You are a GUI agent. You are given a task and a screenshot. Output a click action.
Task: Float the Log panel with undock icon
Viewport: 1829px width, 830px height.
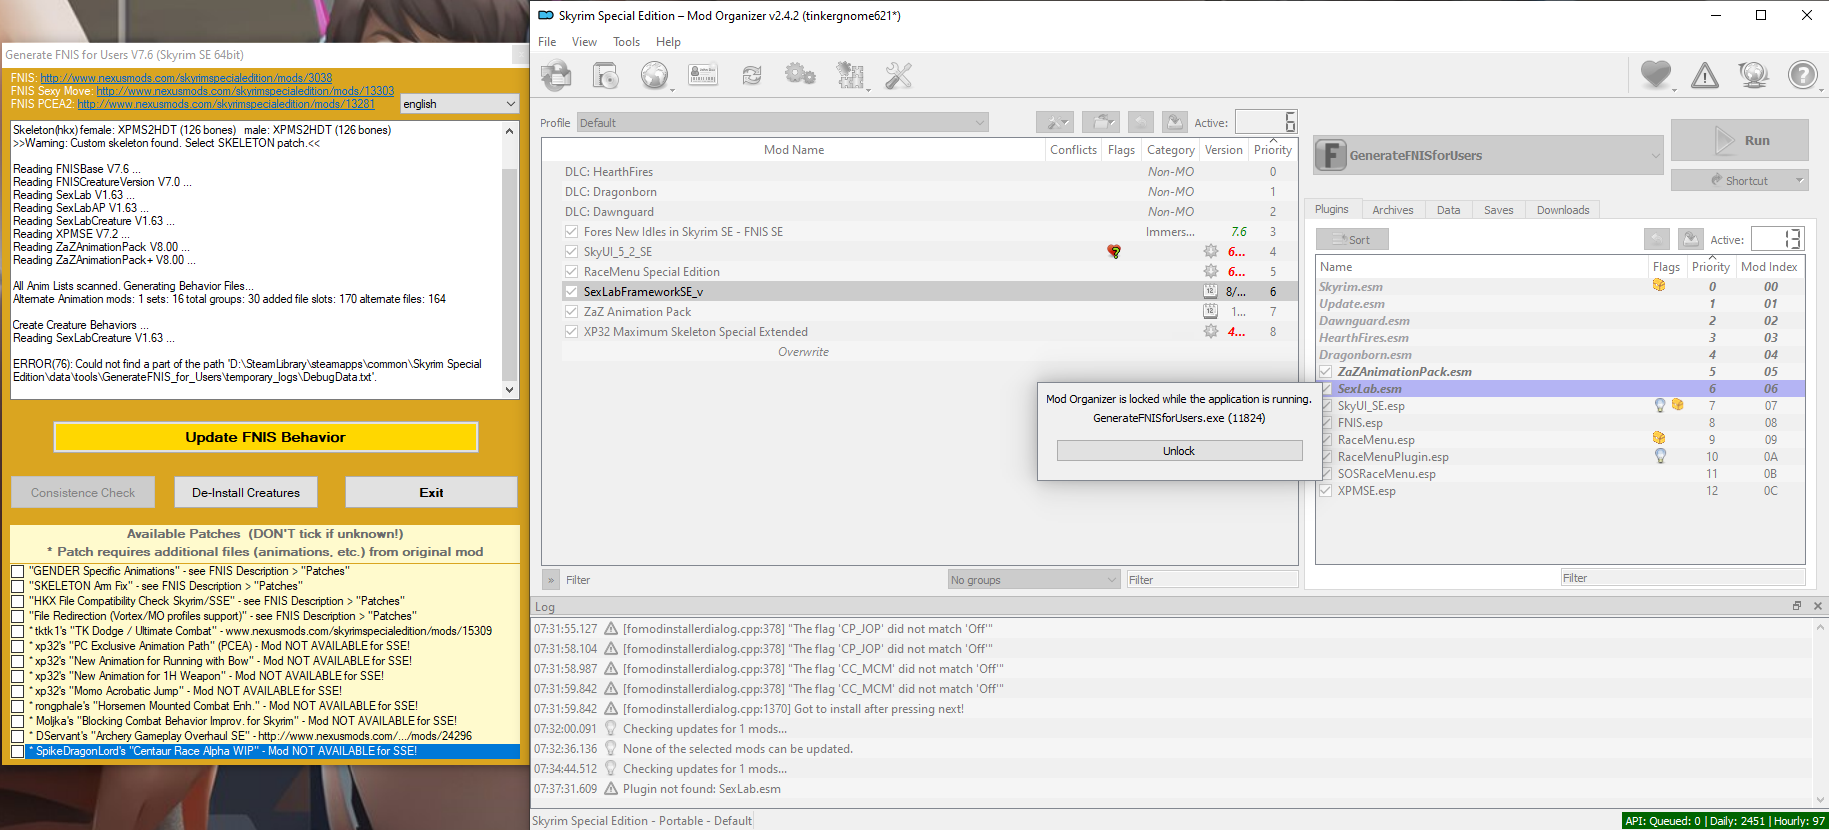(1797, 606)
